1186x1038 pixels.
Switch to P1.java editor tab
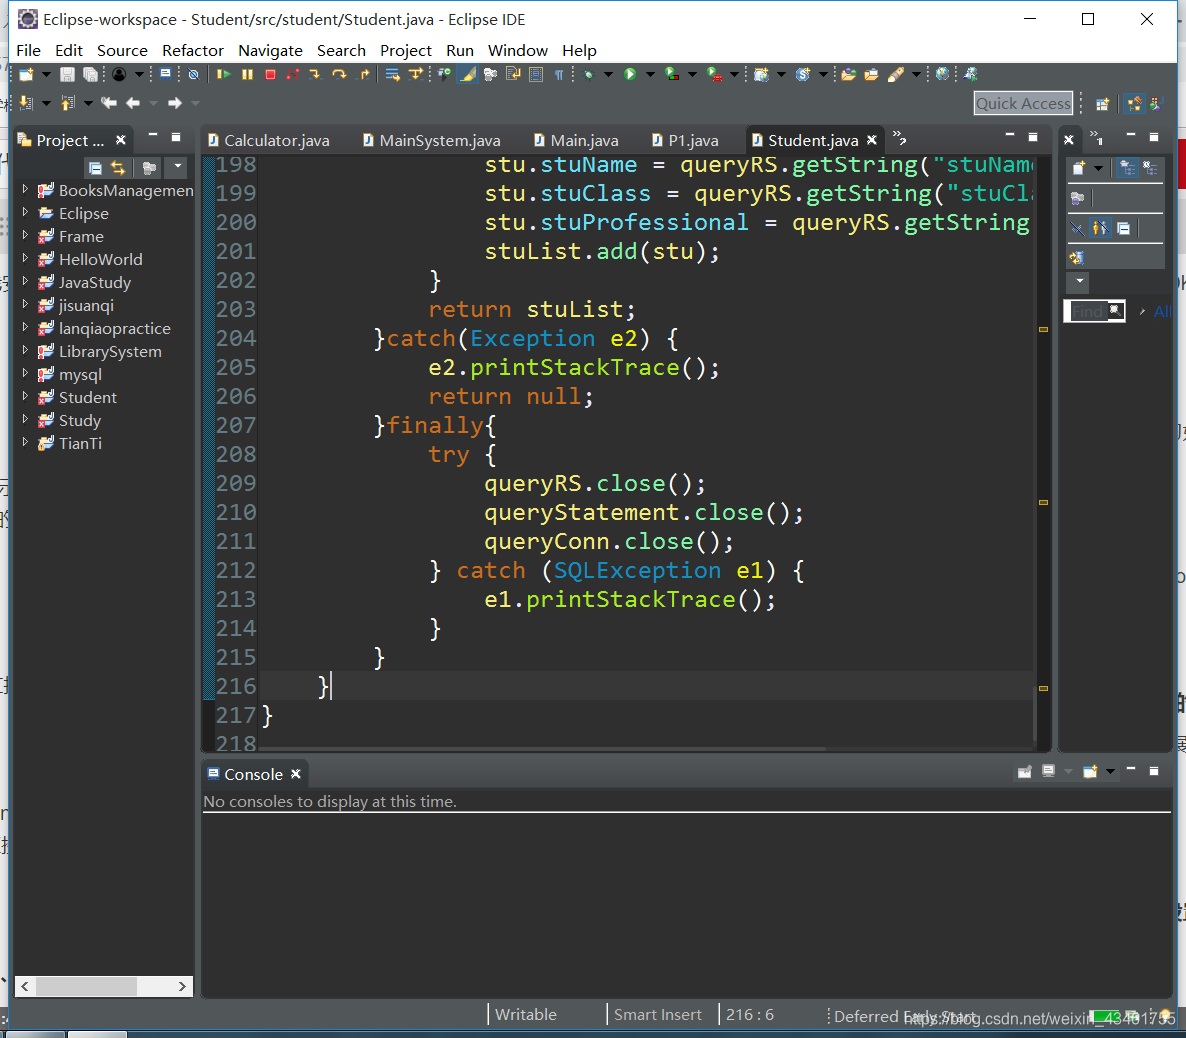tap(685, 140)
